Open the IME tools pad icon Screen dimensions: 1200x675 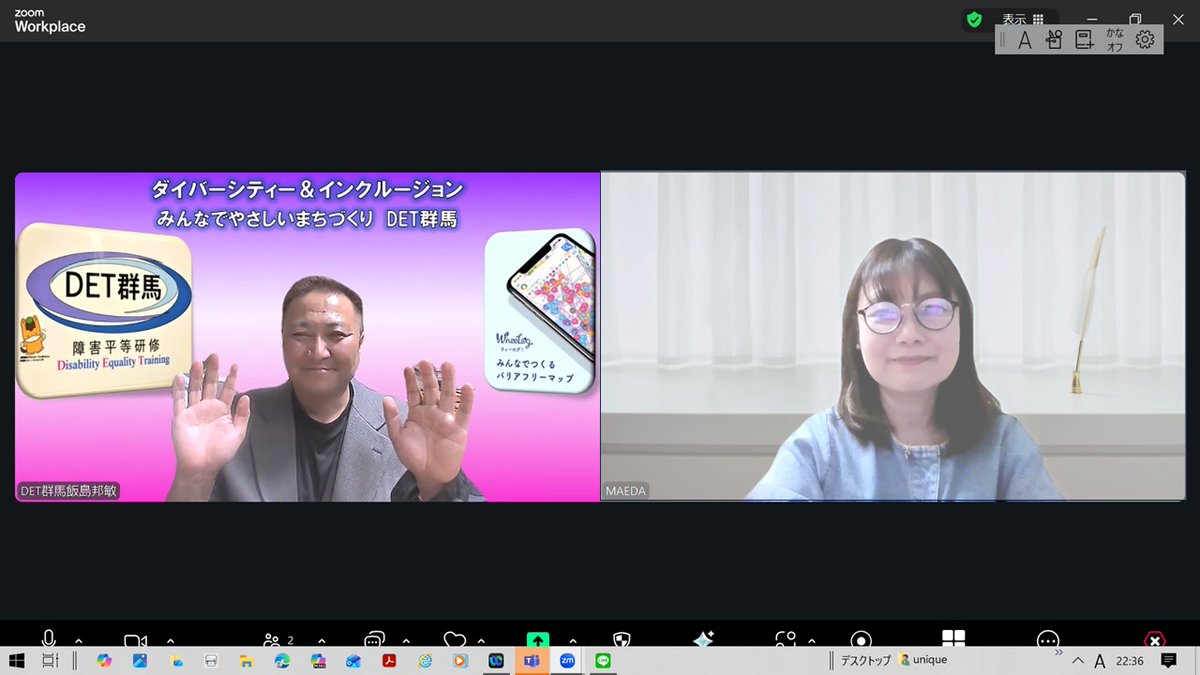[1053, 40]
